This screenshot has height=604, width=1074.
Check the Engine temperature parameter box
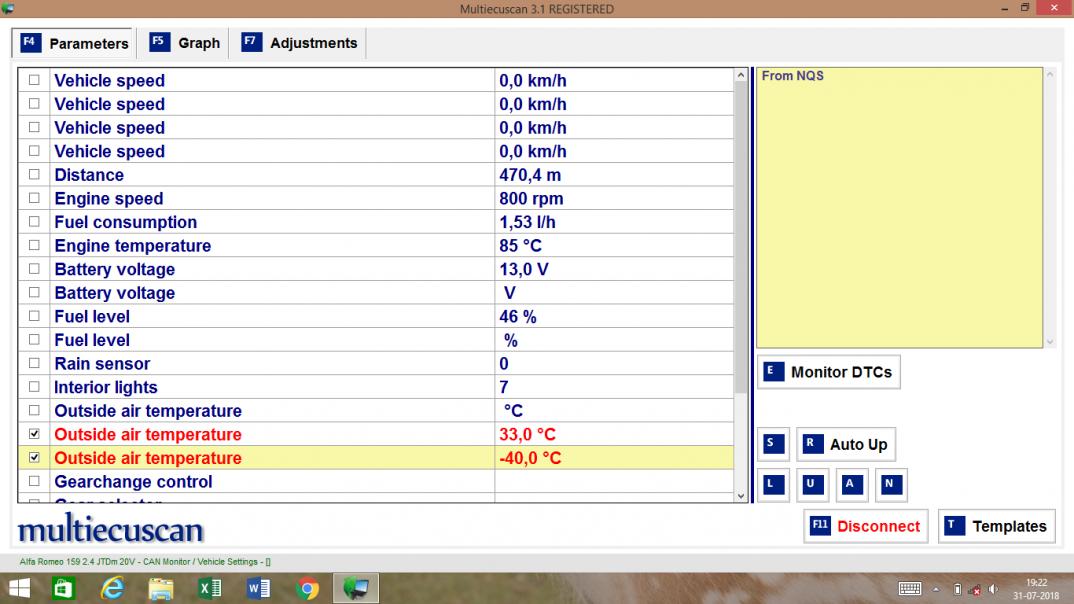click(34, 245)
